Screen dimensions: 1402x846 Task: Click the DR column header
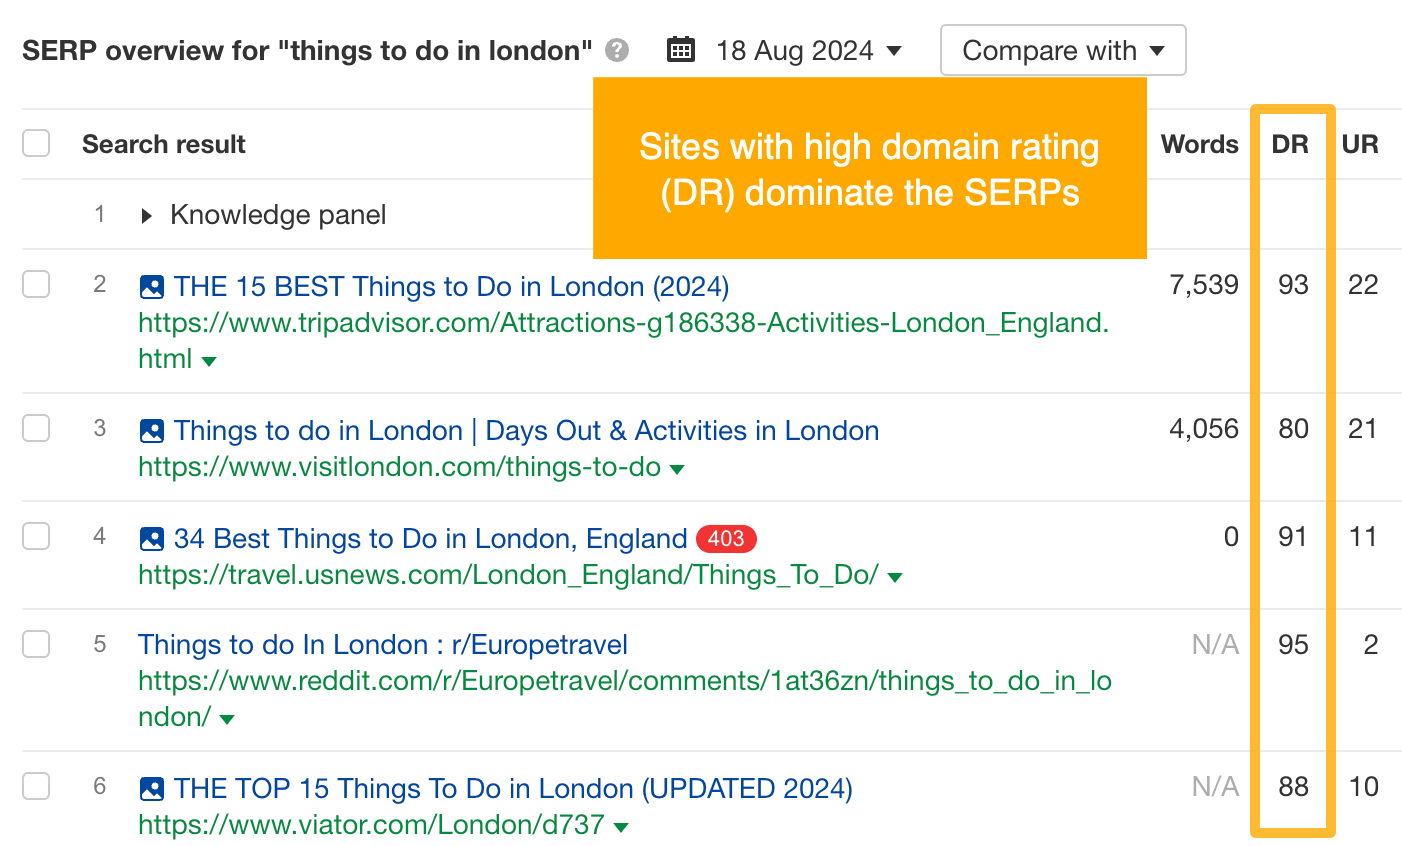(1290, 143)
